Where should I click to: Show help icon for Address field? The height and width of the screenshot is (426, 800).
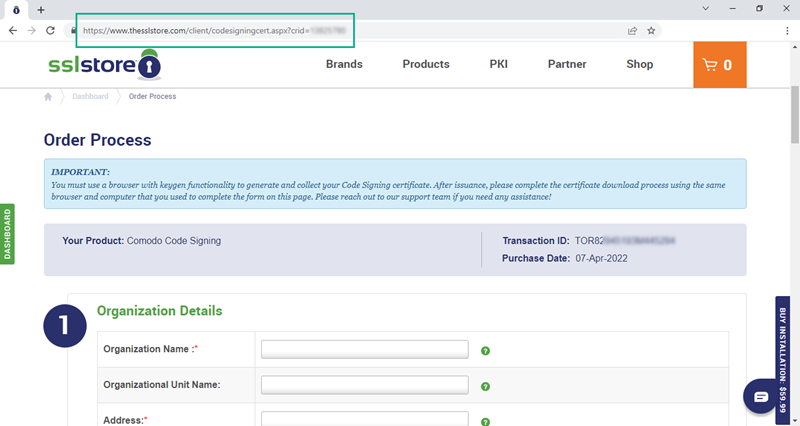click(485, 421)
